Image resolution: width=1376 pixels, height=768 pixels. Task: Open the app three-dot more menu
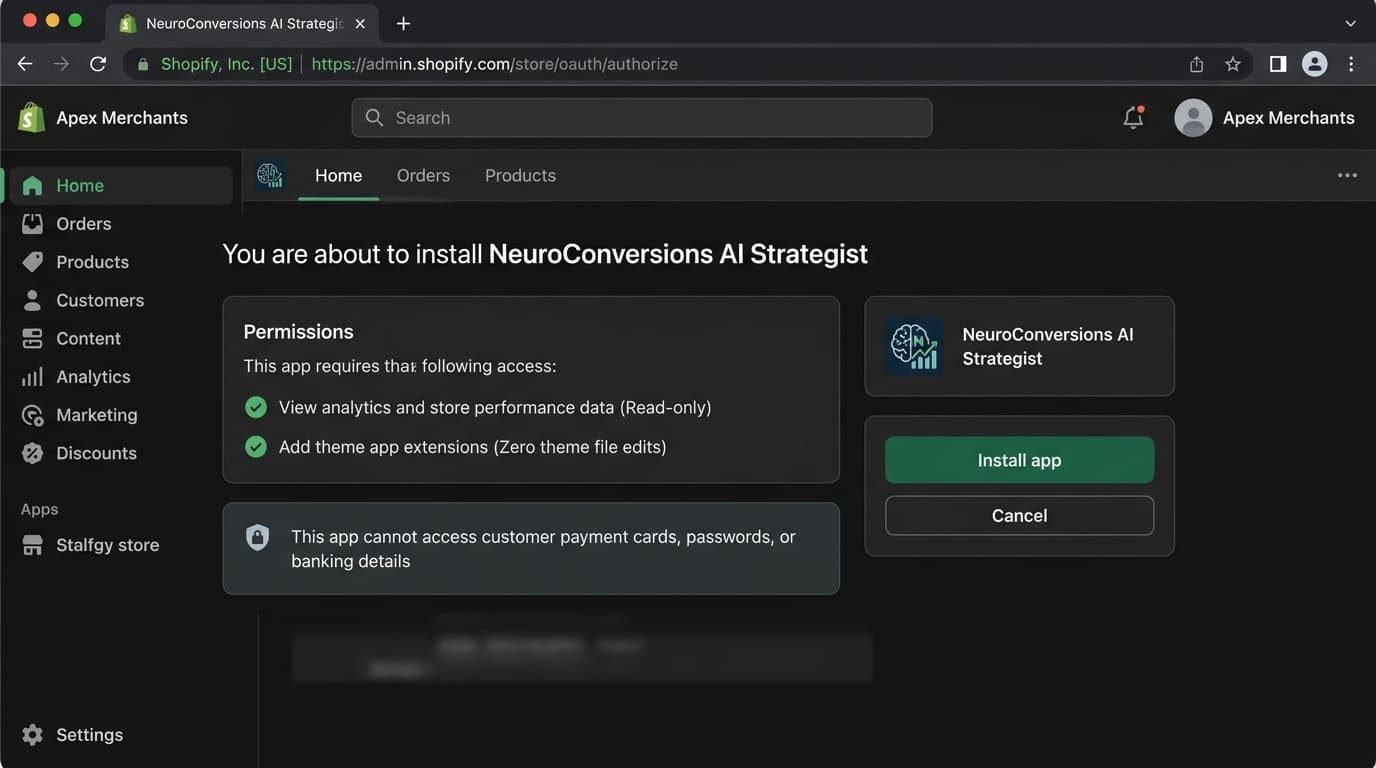click(x=1347, y=175)
